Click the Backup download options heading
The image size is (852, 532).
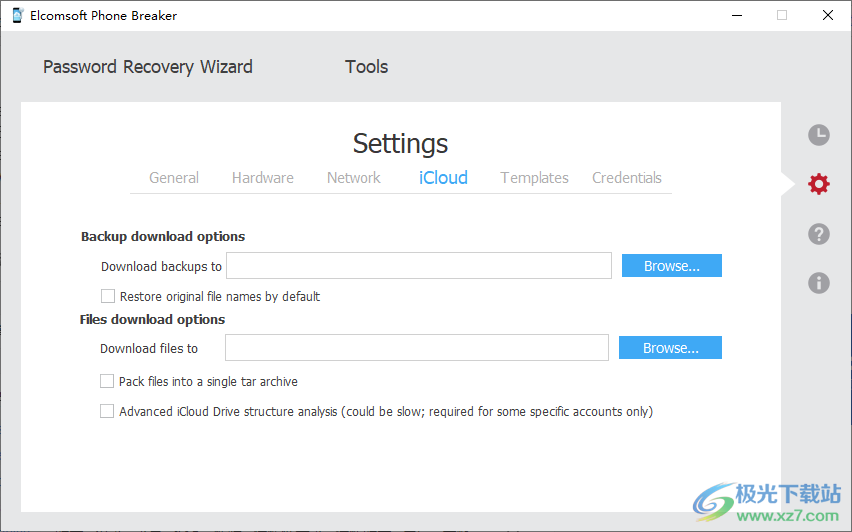(x=163, y=236)
